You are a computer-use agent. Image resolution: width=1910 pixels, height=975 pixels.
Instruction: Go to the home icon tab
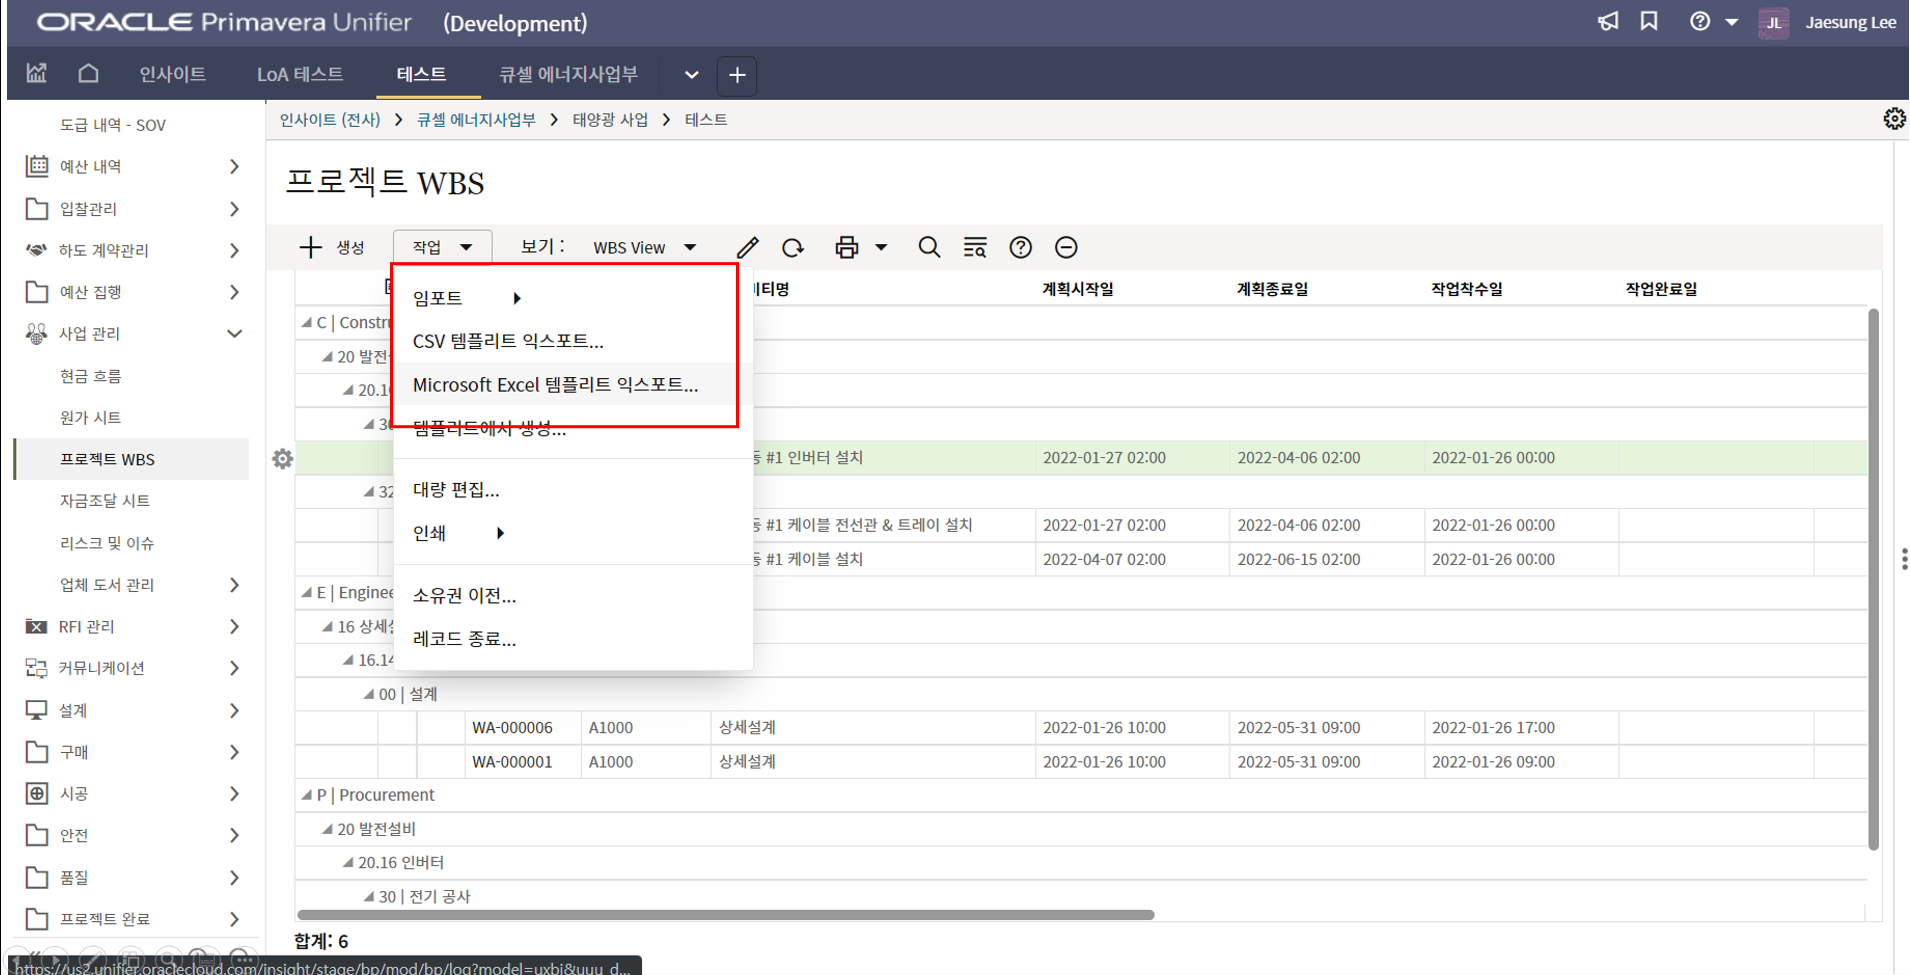(x=88, y=74)
